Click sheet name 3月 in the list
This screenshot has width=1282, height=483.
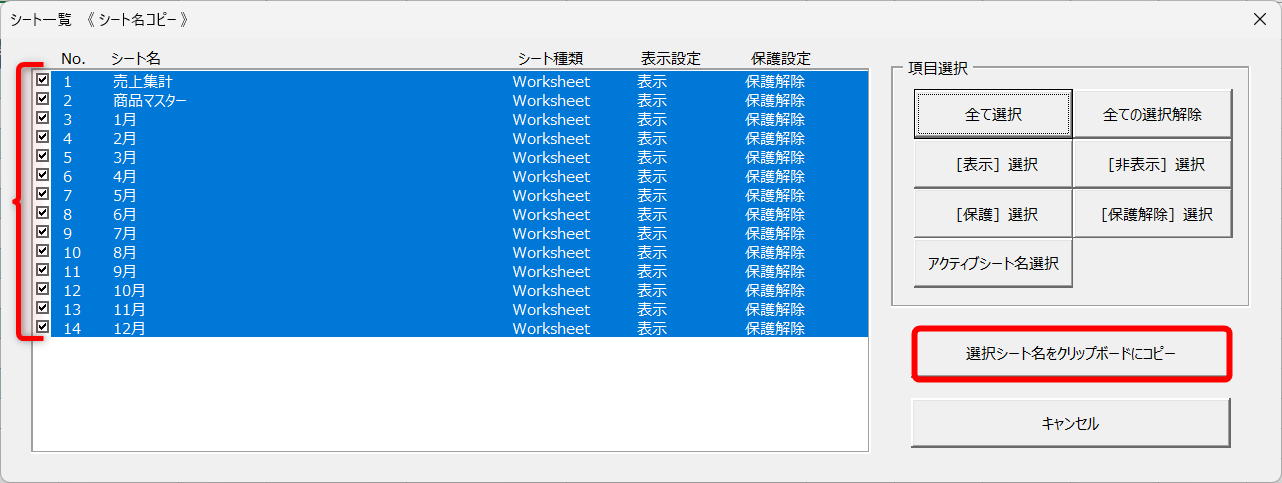click(x=125, y=157)
